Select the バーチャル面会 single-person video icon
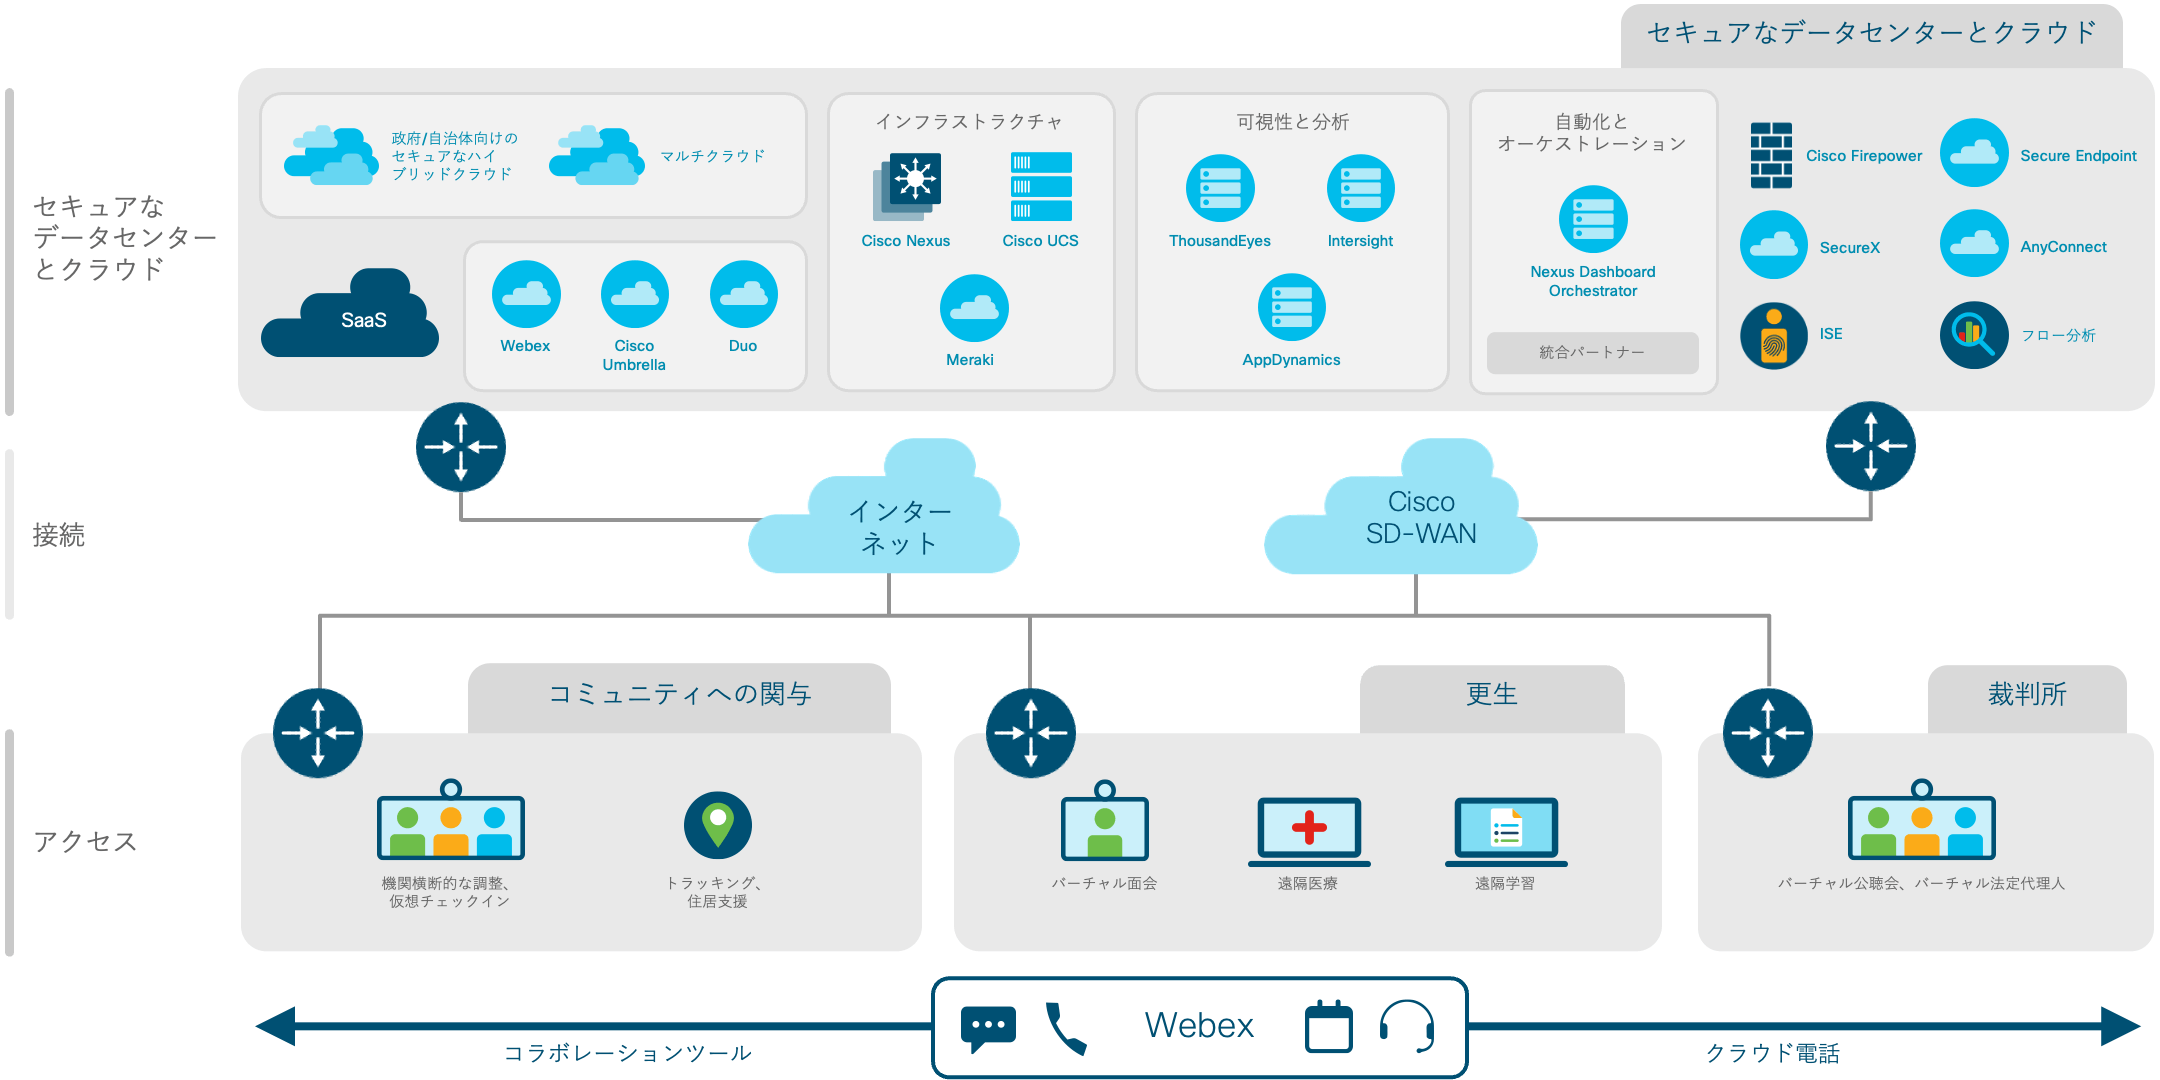 tap(1105, 820)
